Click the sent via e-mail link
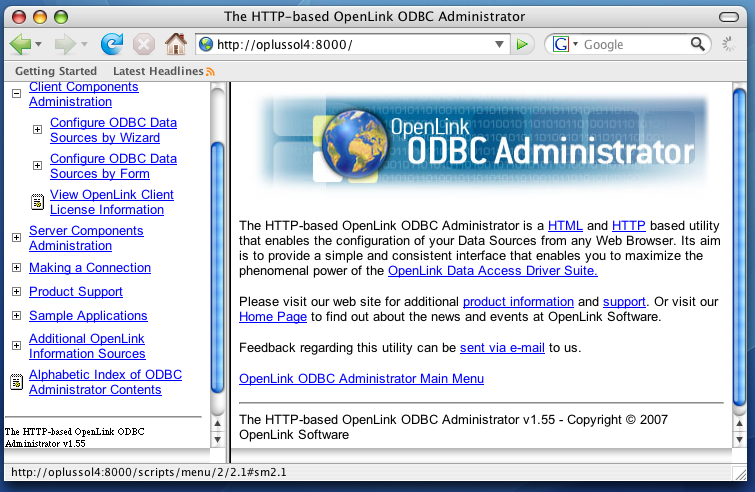This screenshot has height=492, width=755. pos(502,348)
